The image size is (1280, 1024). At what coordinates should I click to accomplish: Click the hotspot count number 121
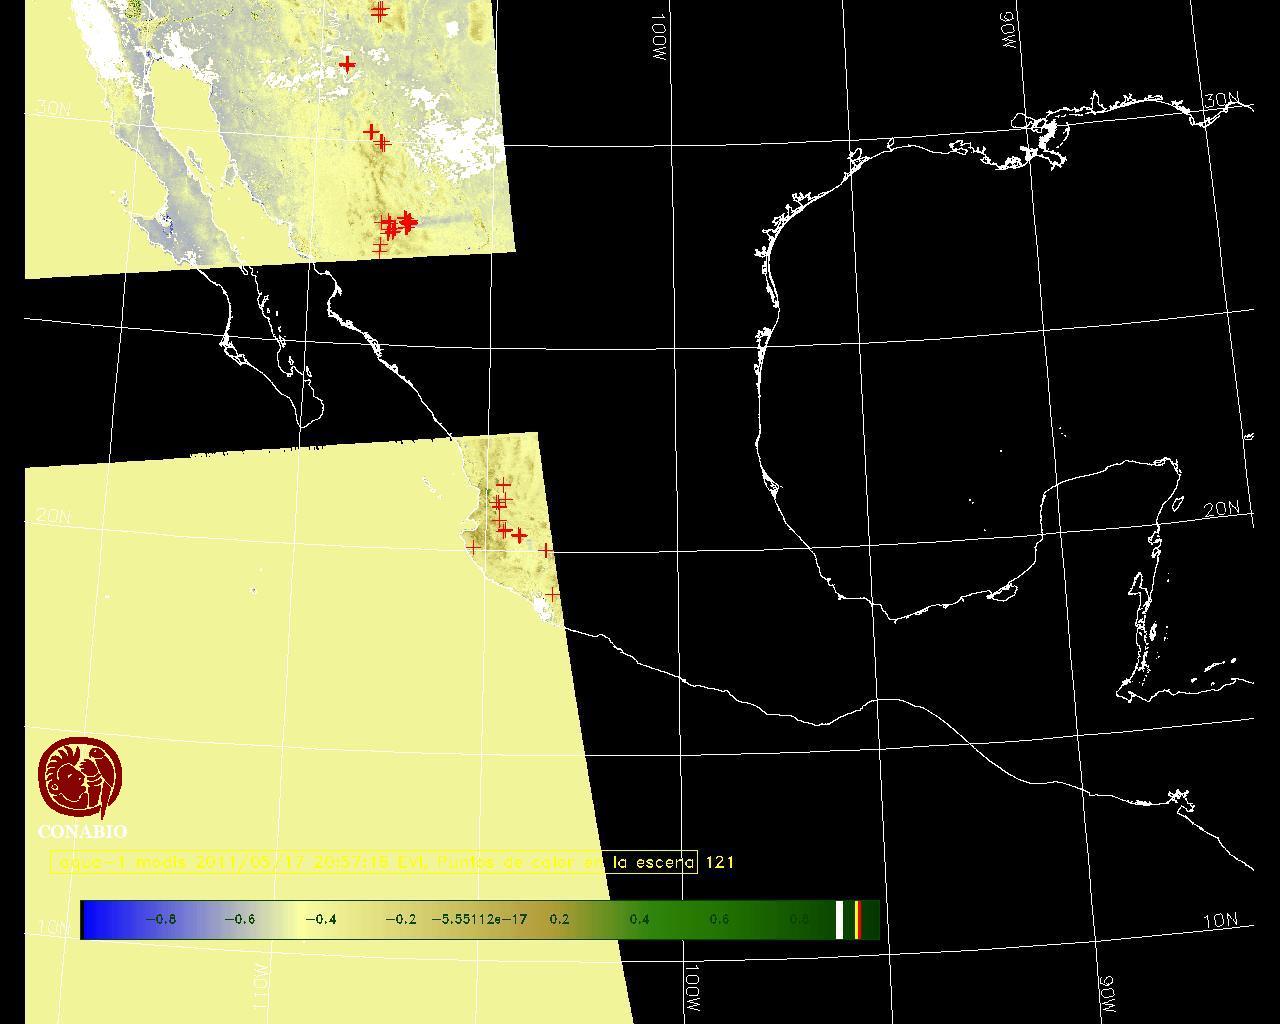(x=720, y=862)
